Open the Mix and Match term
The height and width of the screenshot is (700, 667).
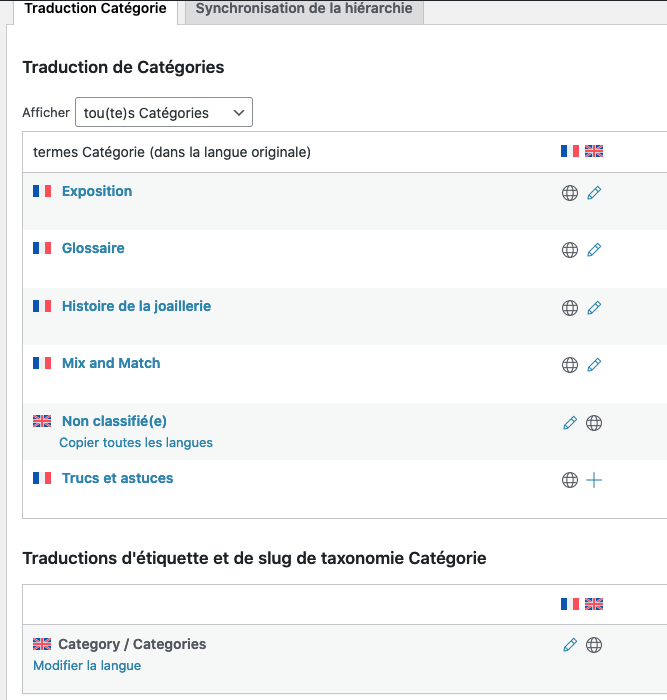tap(111, 363)
